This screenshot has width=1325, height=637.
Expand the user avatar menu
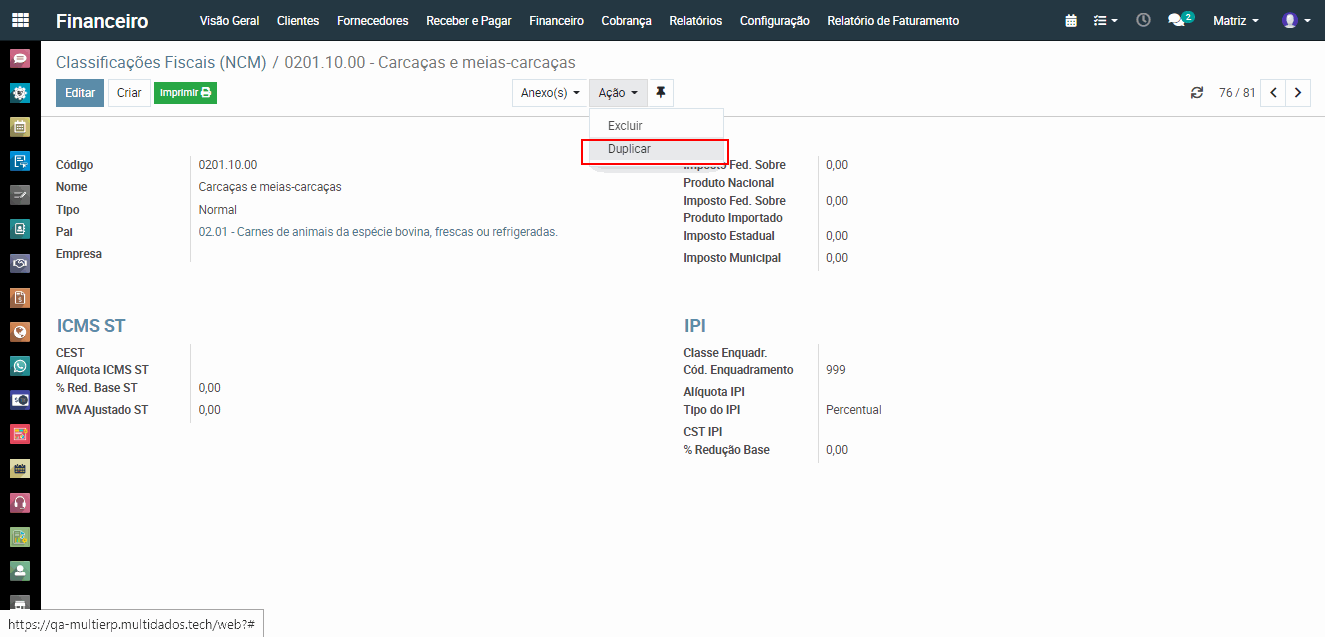click(1295, 21)
